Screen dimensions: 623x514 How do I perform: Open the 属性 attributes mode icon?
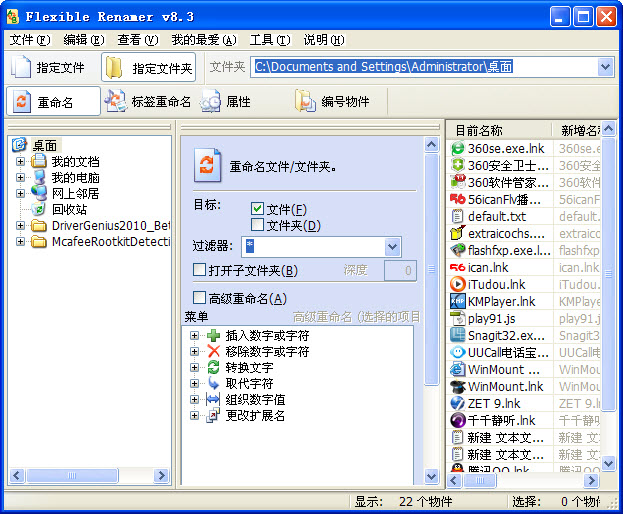click(x=210, y=102)
